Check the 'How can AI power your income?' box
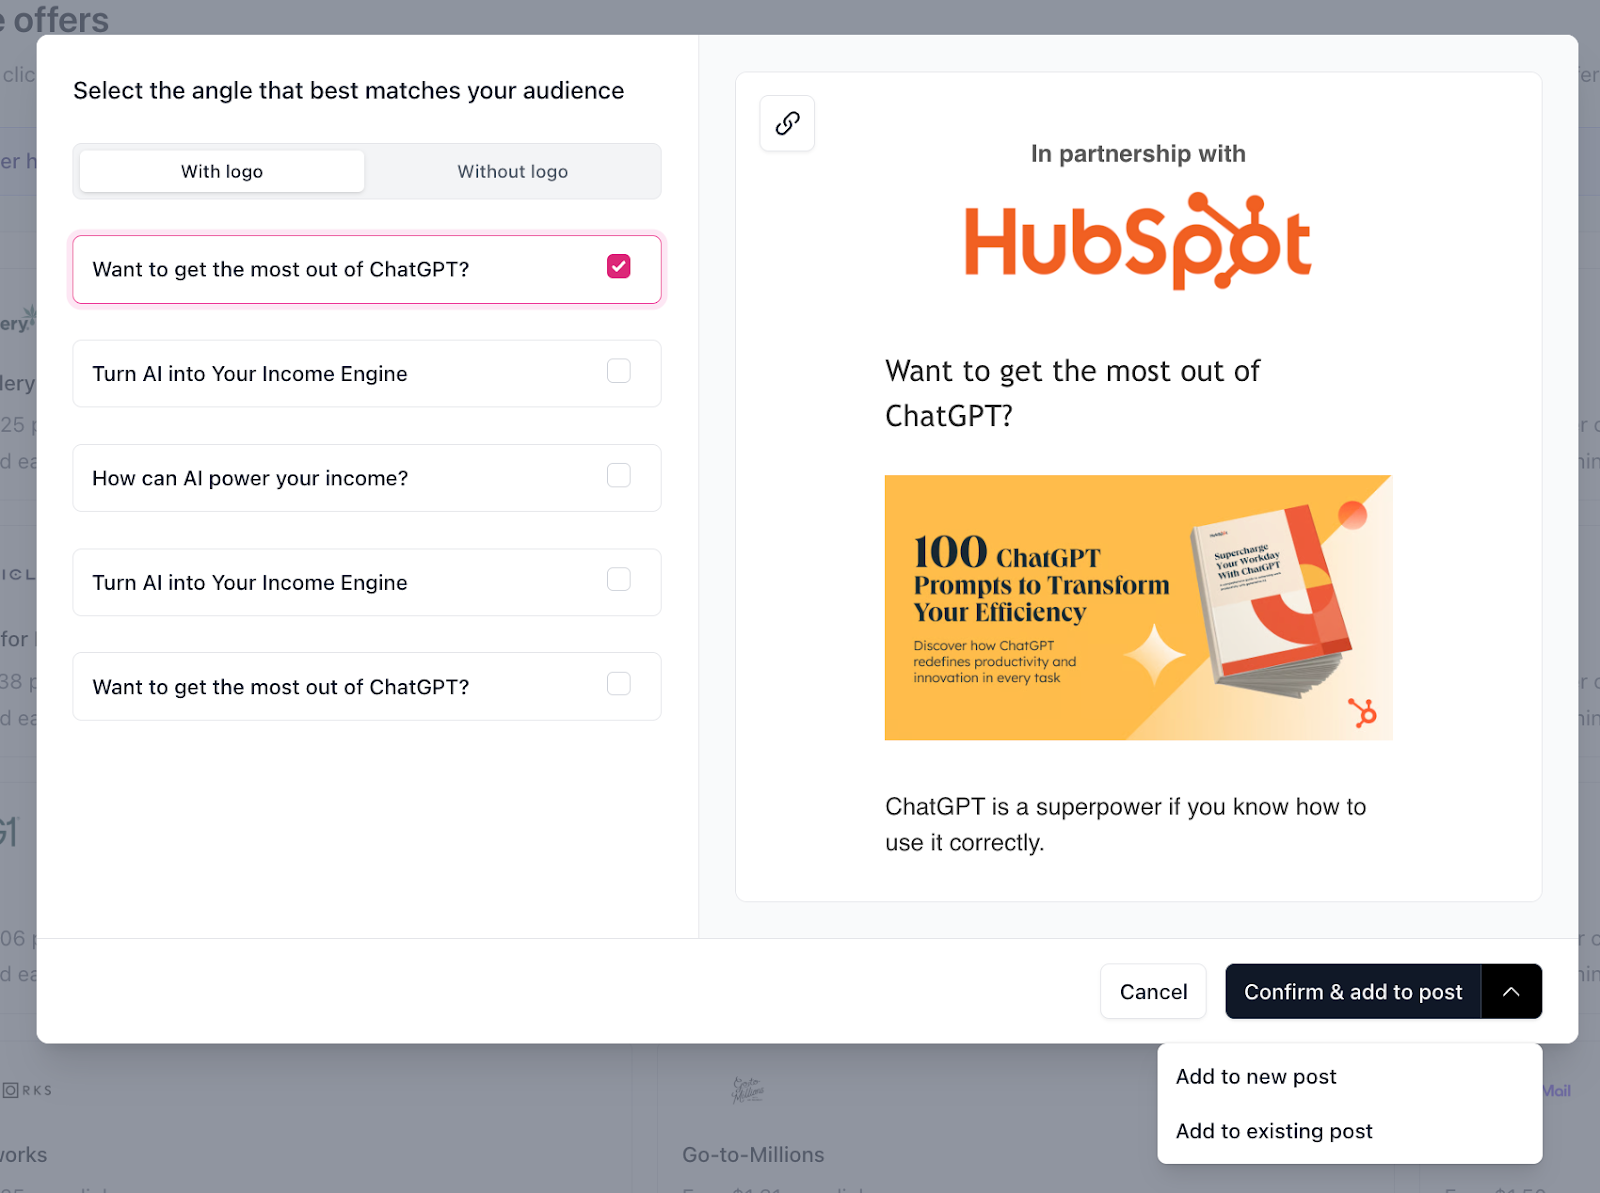 click(618, 475)
